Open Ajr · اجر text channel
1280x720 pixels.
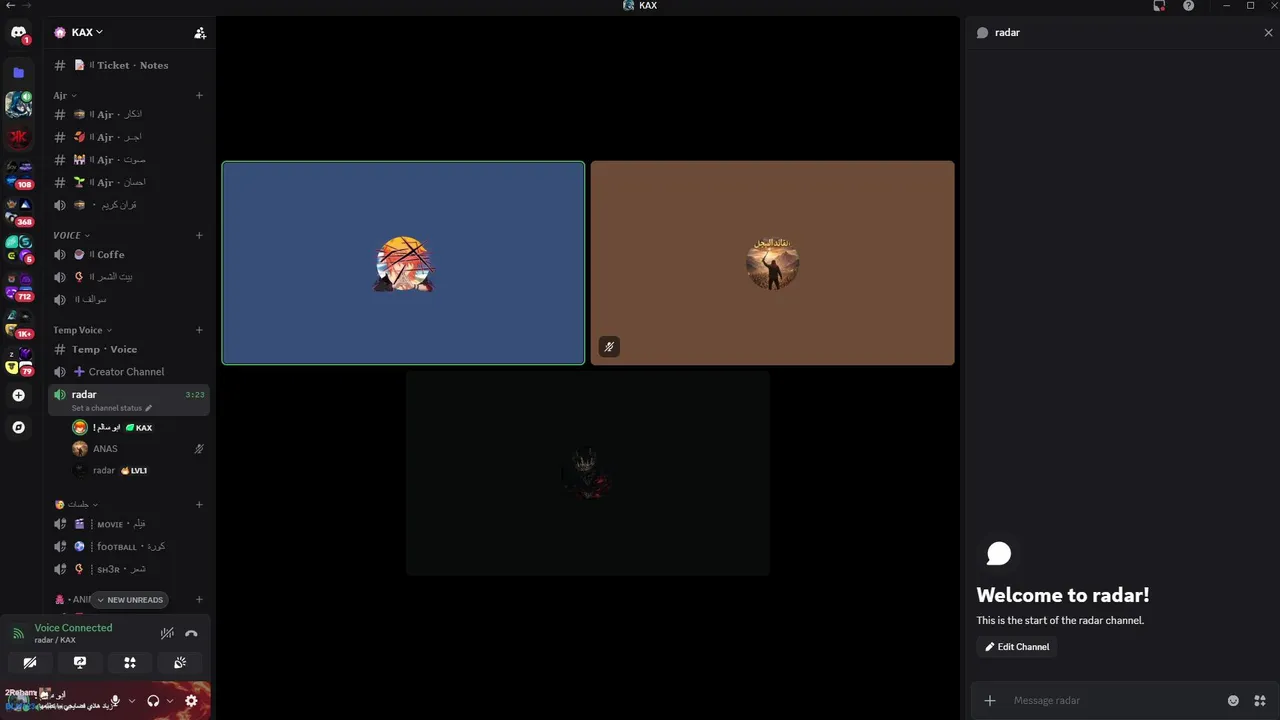(x=129, y=137)
